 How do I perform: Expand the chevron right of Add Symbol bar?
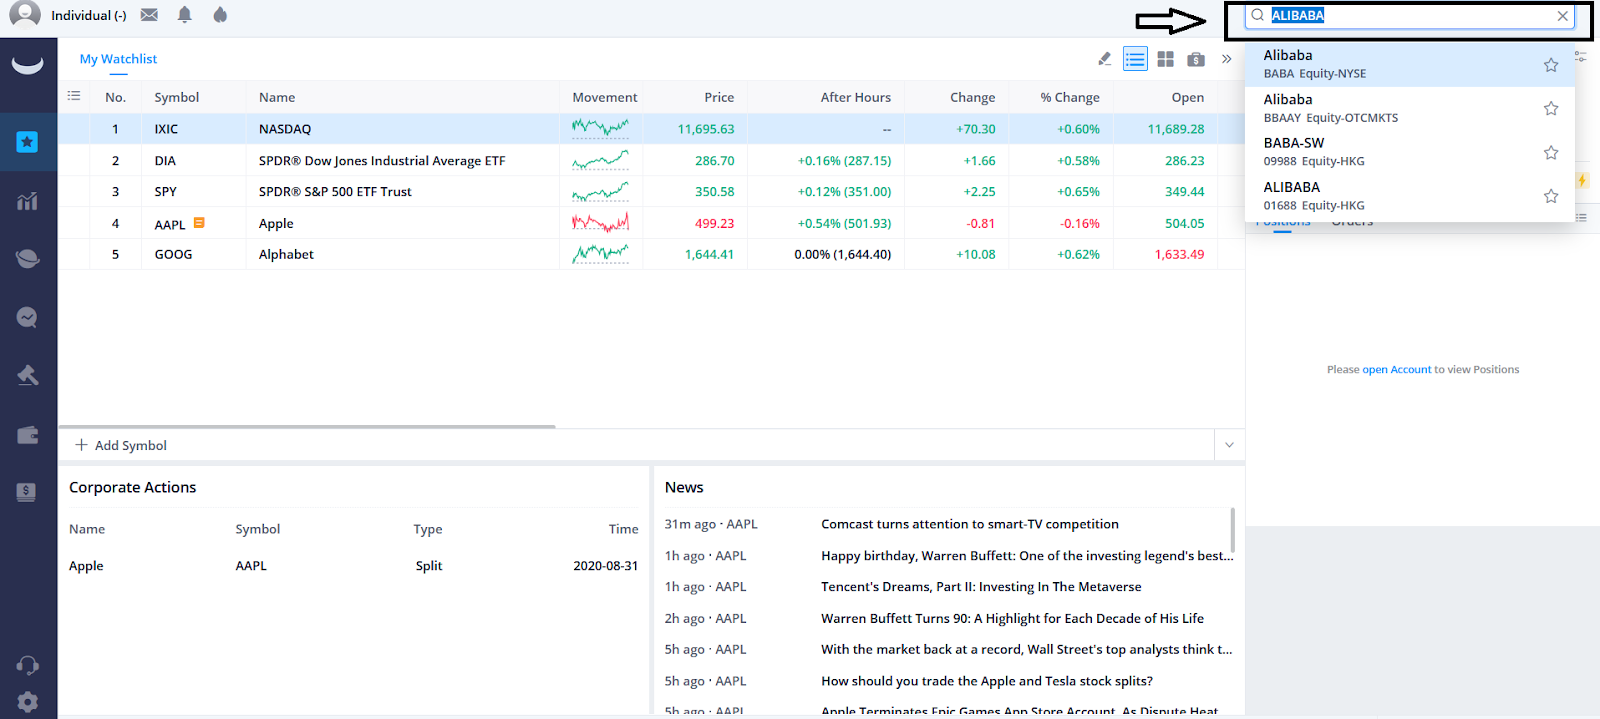[1230, 445]
